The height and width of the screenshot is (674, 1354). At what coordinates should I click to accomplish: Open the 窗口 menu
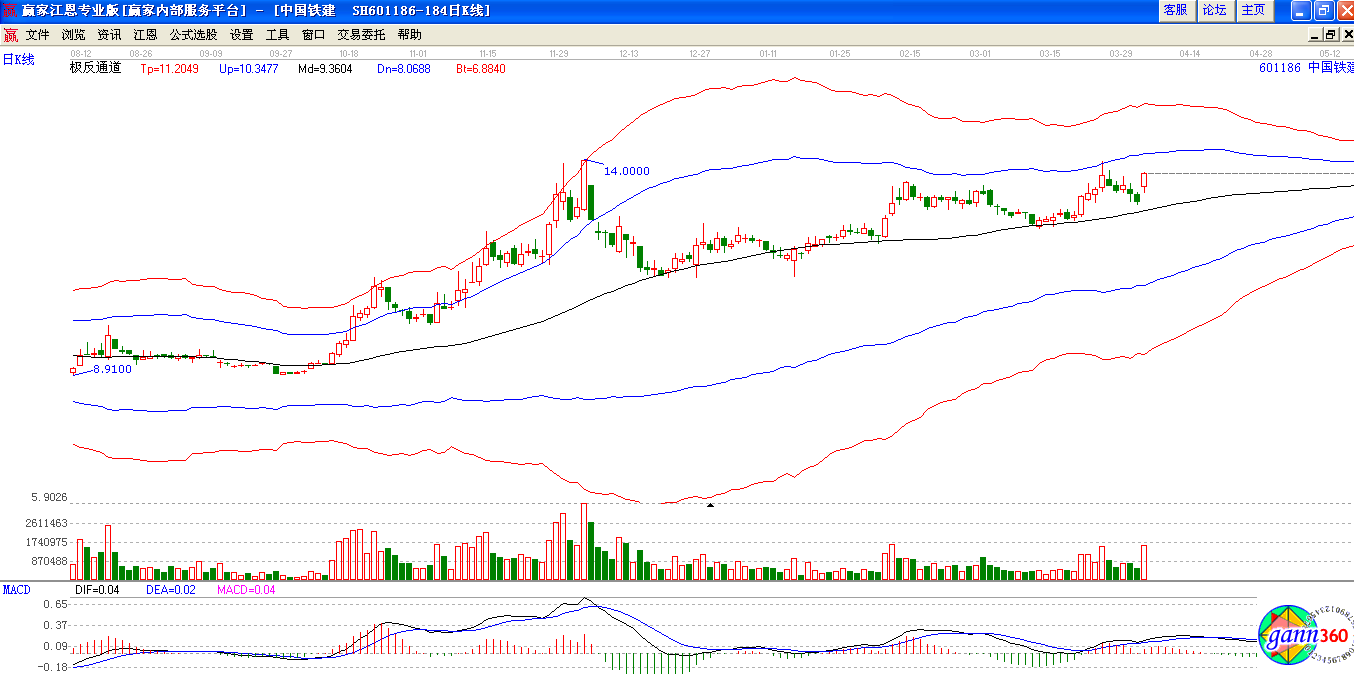pos(313,34)
